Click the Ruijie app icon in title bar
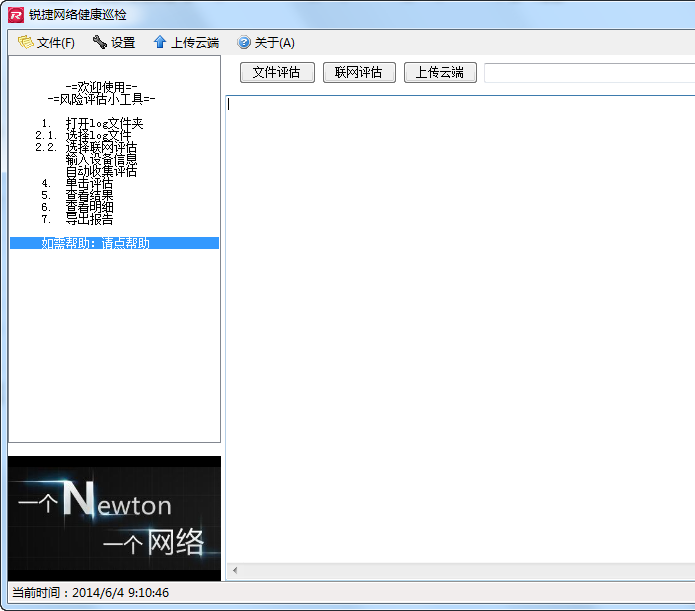Image resolution: width=695 pixels, height=611 pixels. click(x=15, y=15)
